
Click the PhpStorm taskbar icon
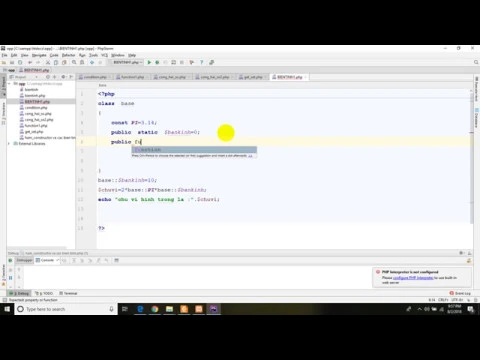tap(213, 309)
